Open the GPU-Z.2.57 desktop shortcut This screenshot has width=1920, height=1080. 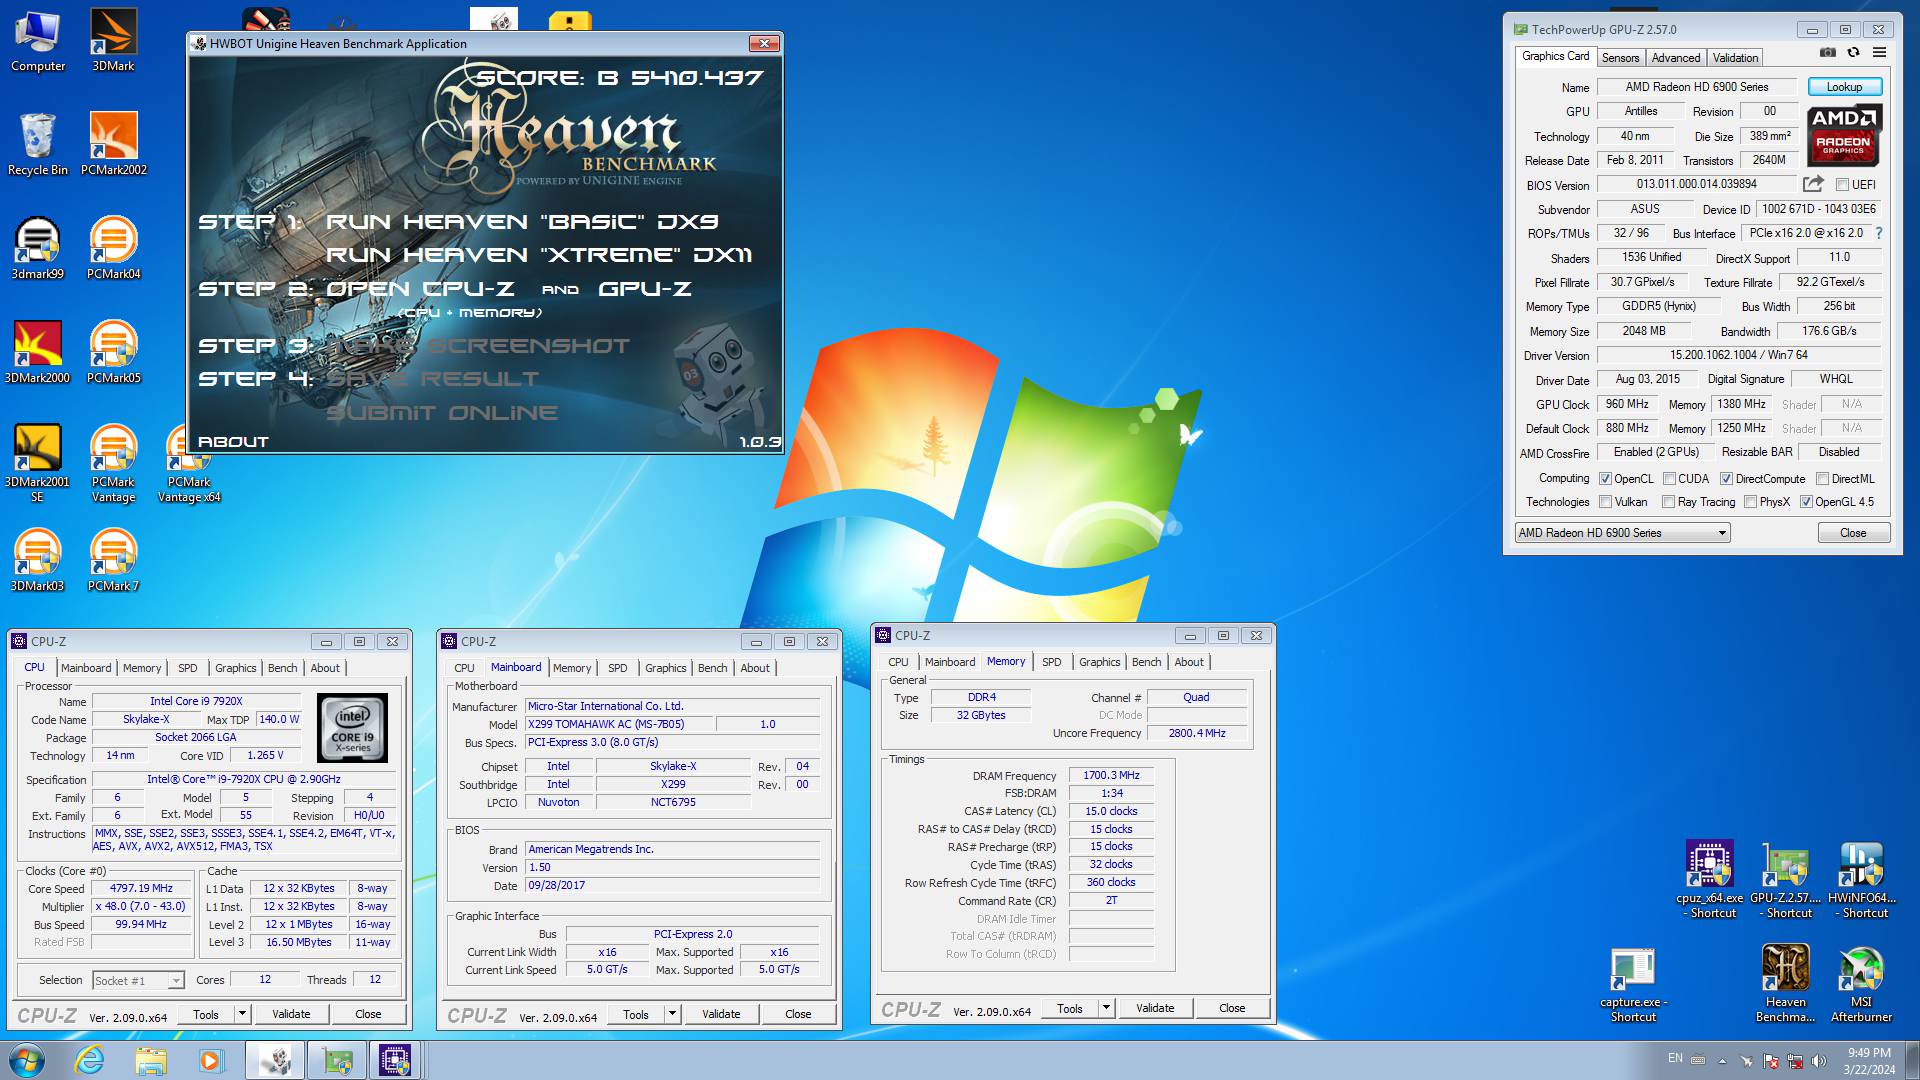(x=1786, y=880)
